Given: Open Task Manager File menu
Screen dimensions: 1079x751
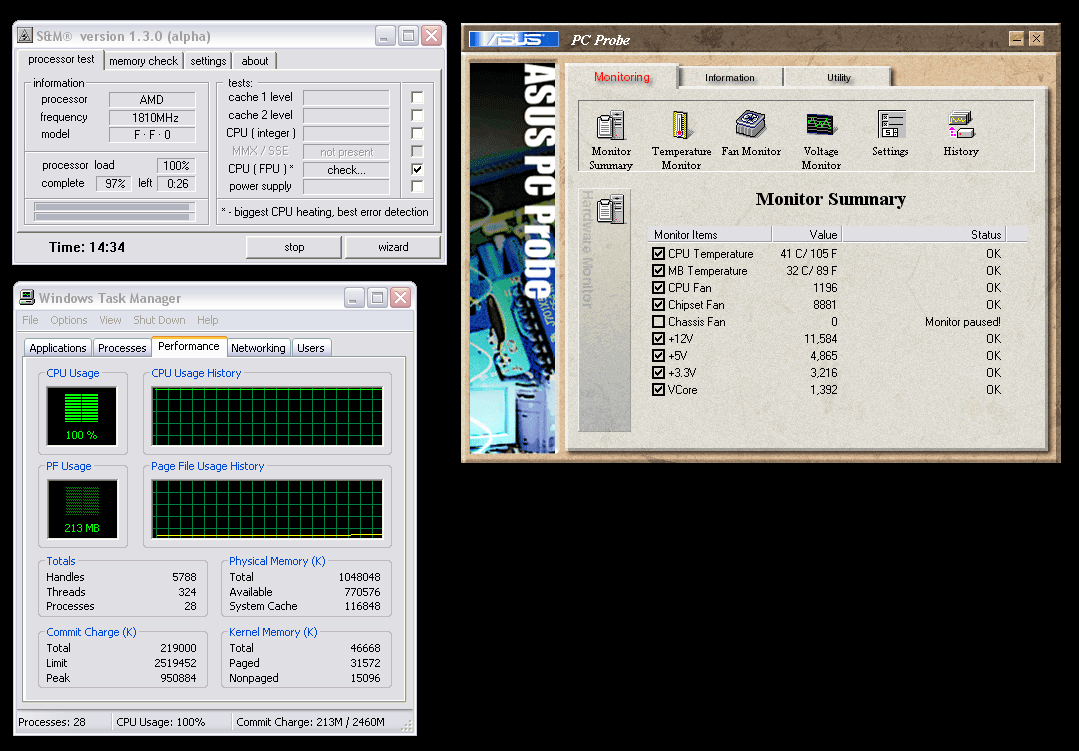Looking at the screenshot, I should pyautogui.click(x=30, y=320).
